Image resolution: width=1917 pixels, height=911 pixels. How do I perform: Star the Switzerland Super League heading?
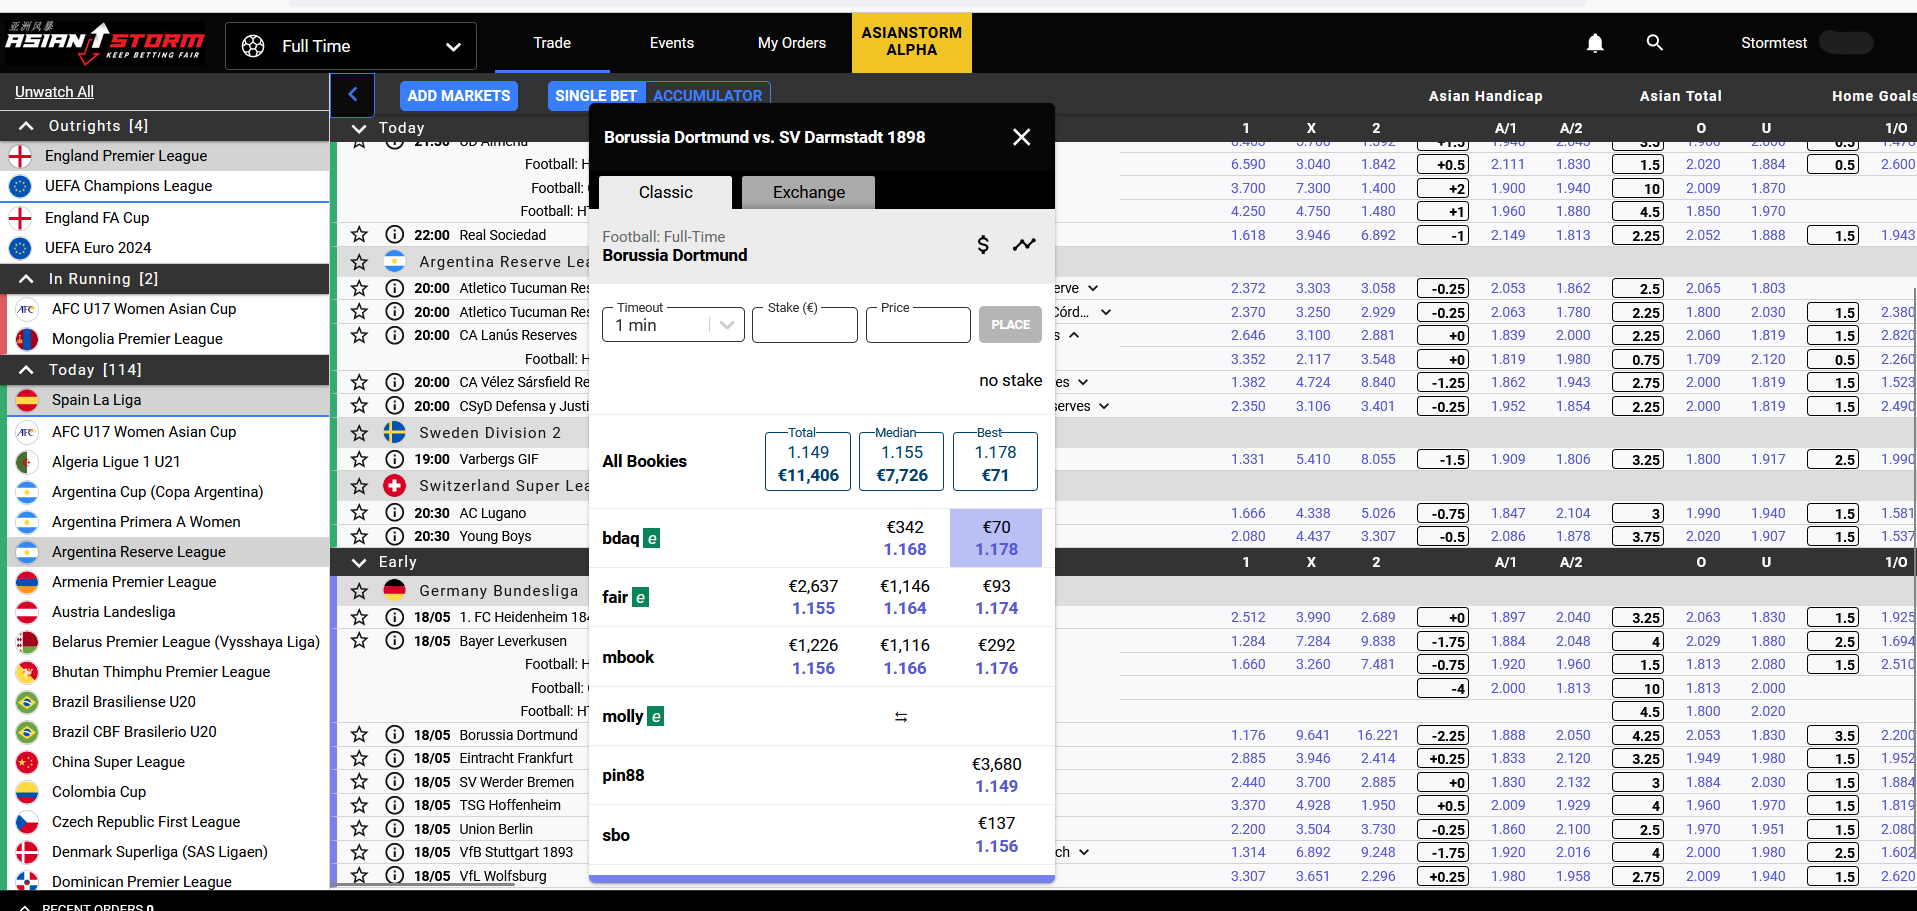[x=359, y=486]
